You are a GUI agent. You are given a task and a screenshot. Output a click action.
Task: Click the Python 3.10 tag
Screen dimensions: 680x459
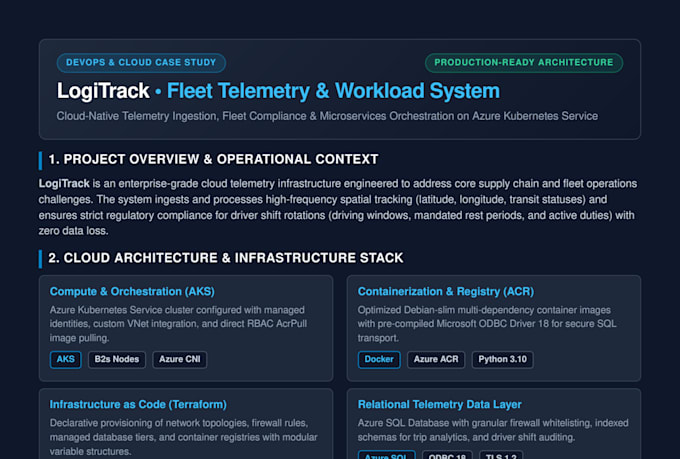click(502, 359)
